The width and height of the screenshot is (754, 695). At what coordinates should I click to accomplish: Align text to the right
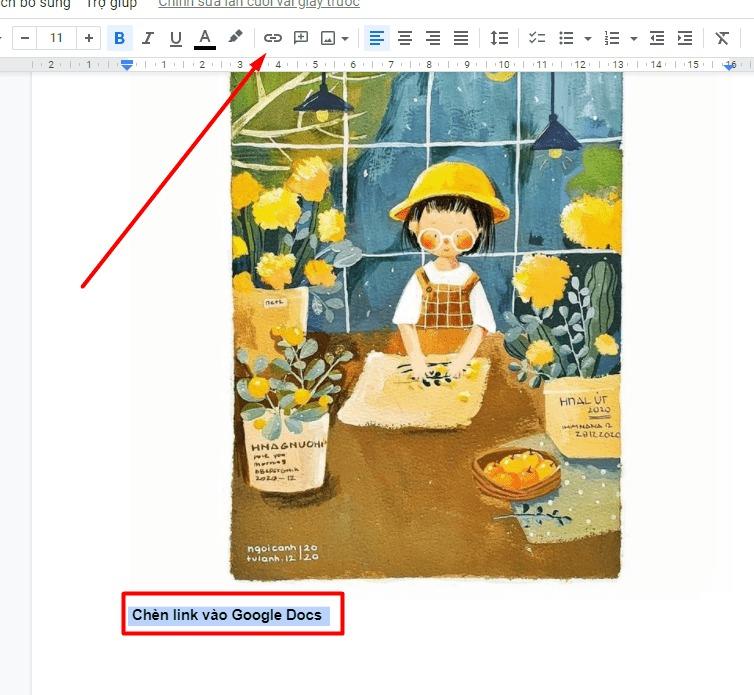[x=433, y=38]
